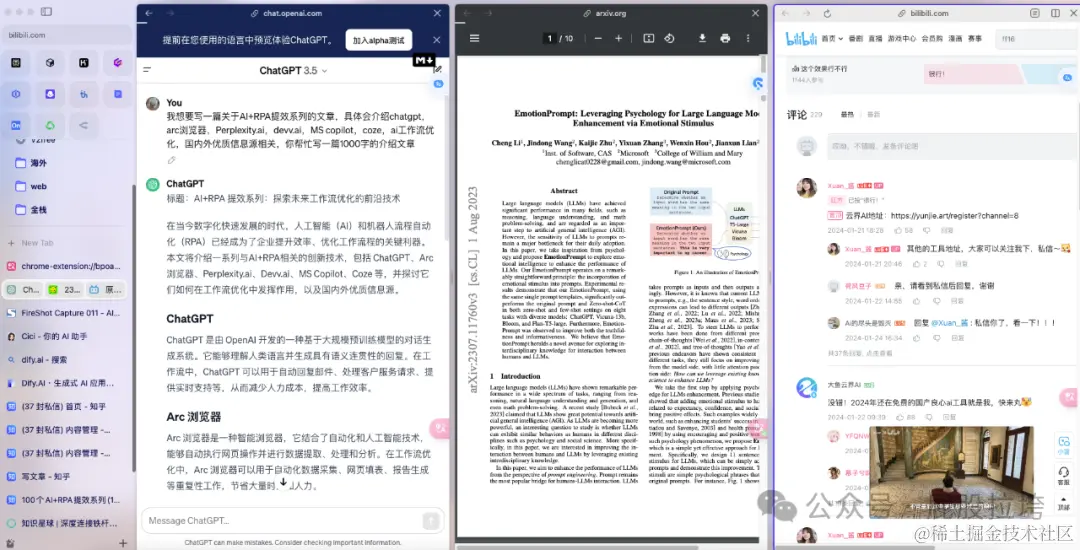The image size is (1080, 550).
Task: Click the bilibili logo
Action: point(801,39)
